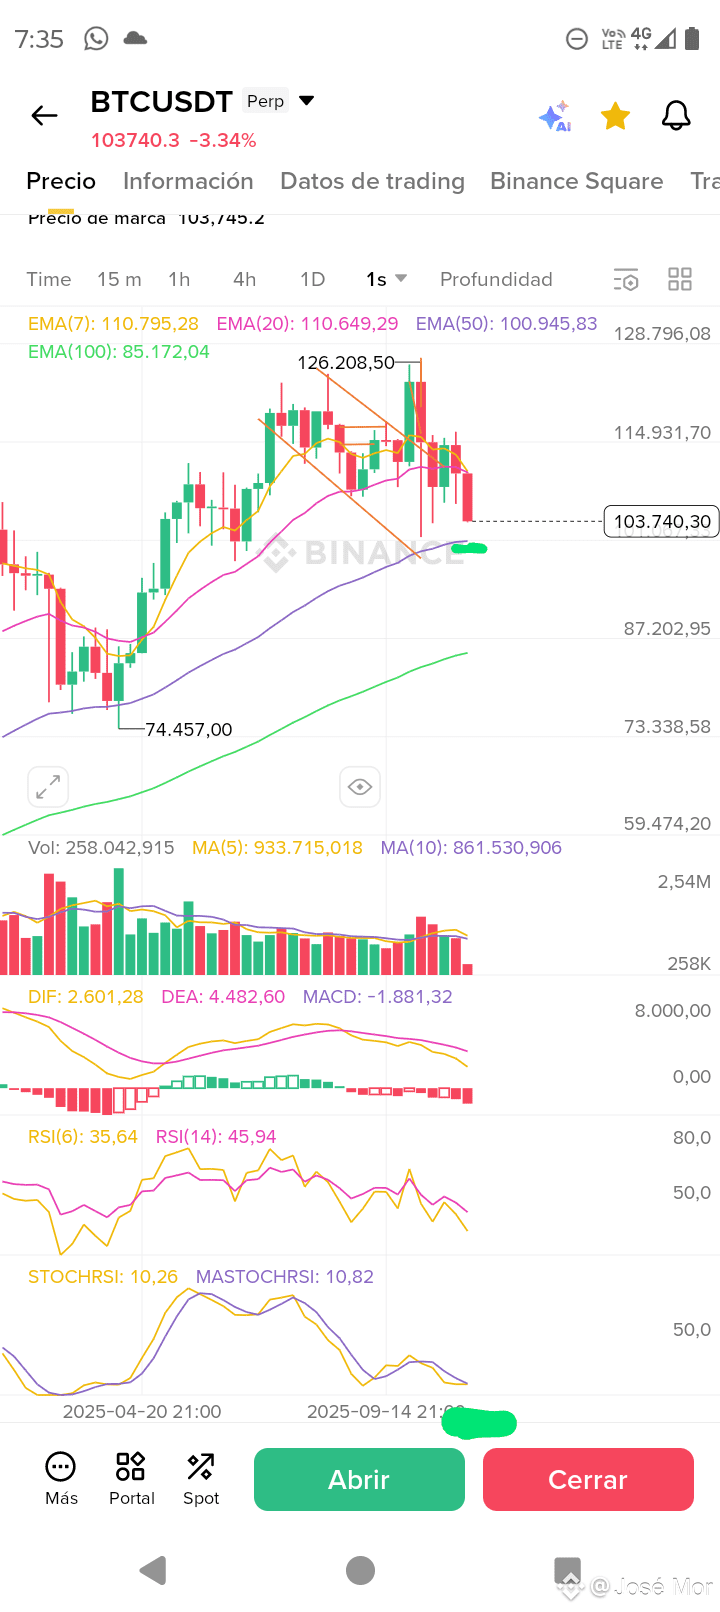Open the Profundidad depth view
This screenshot has width=720, height=1612.
click(x=496, y=279)
